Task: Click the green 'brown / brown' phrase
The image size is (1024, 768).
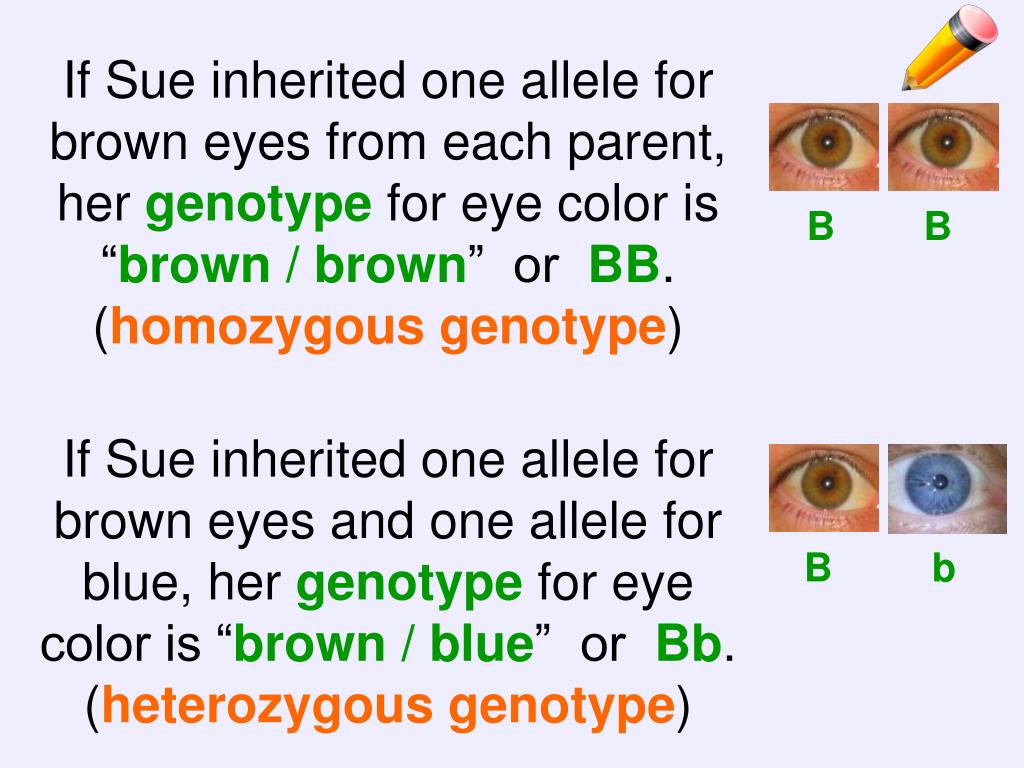Action: (292, 265)
